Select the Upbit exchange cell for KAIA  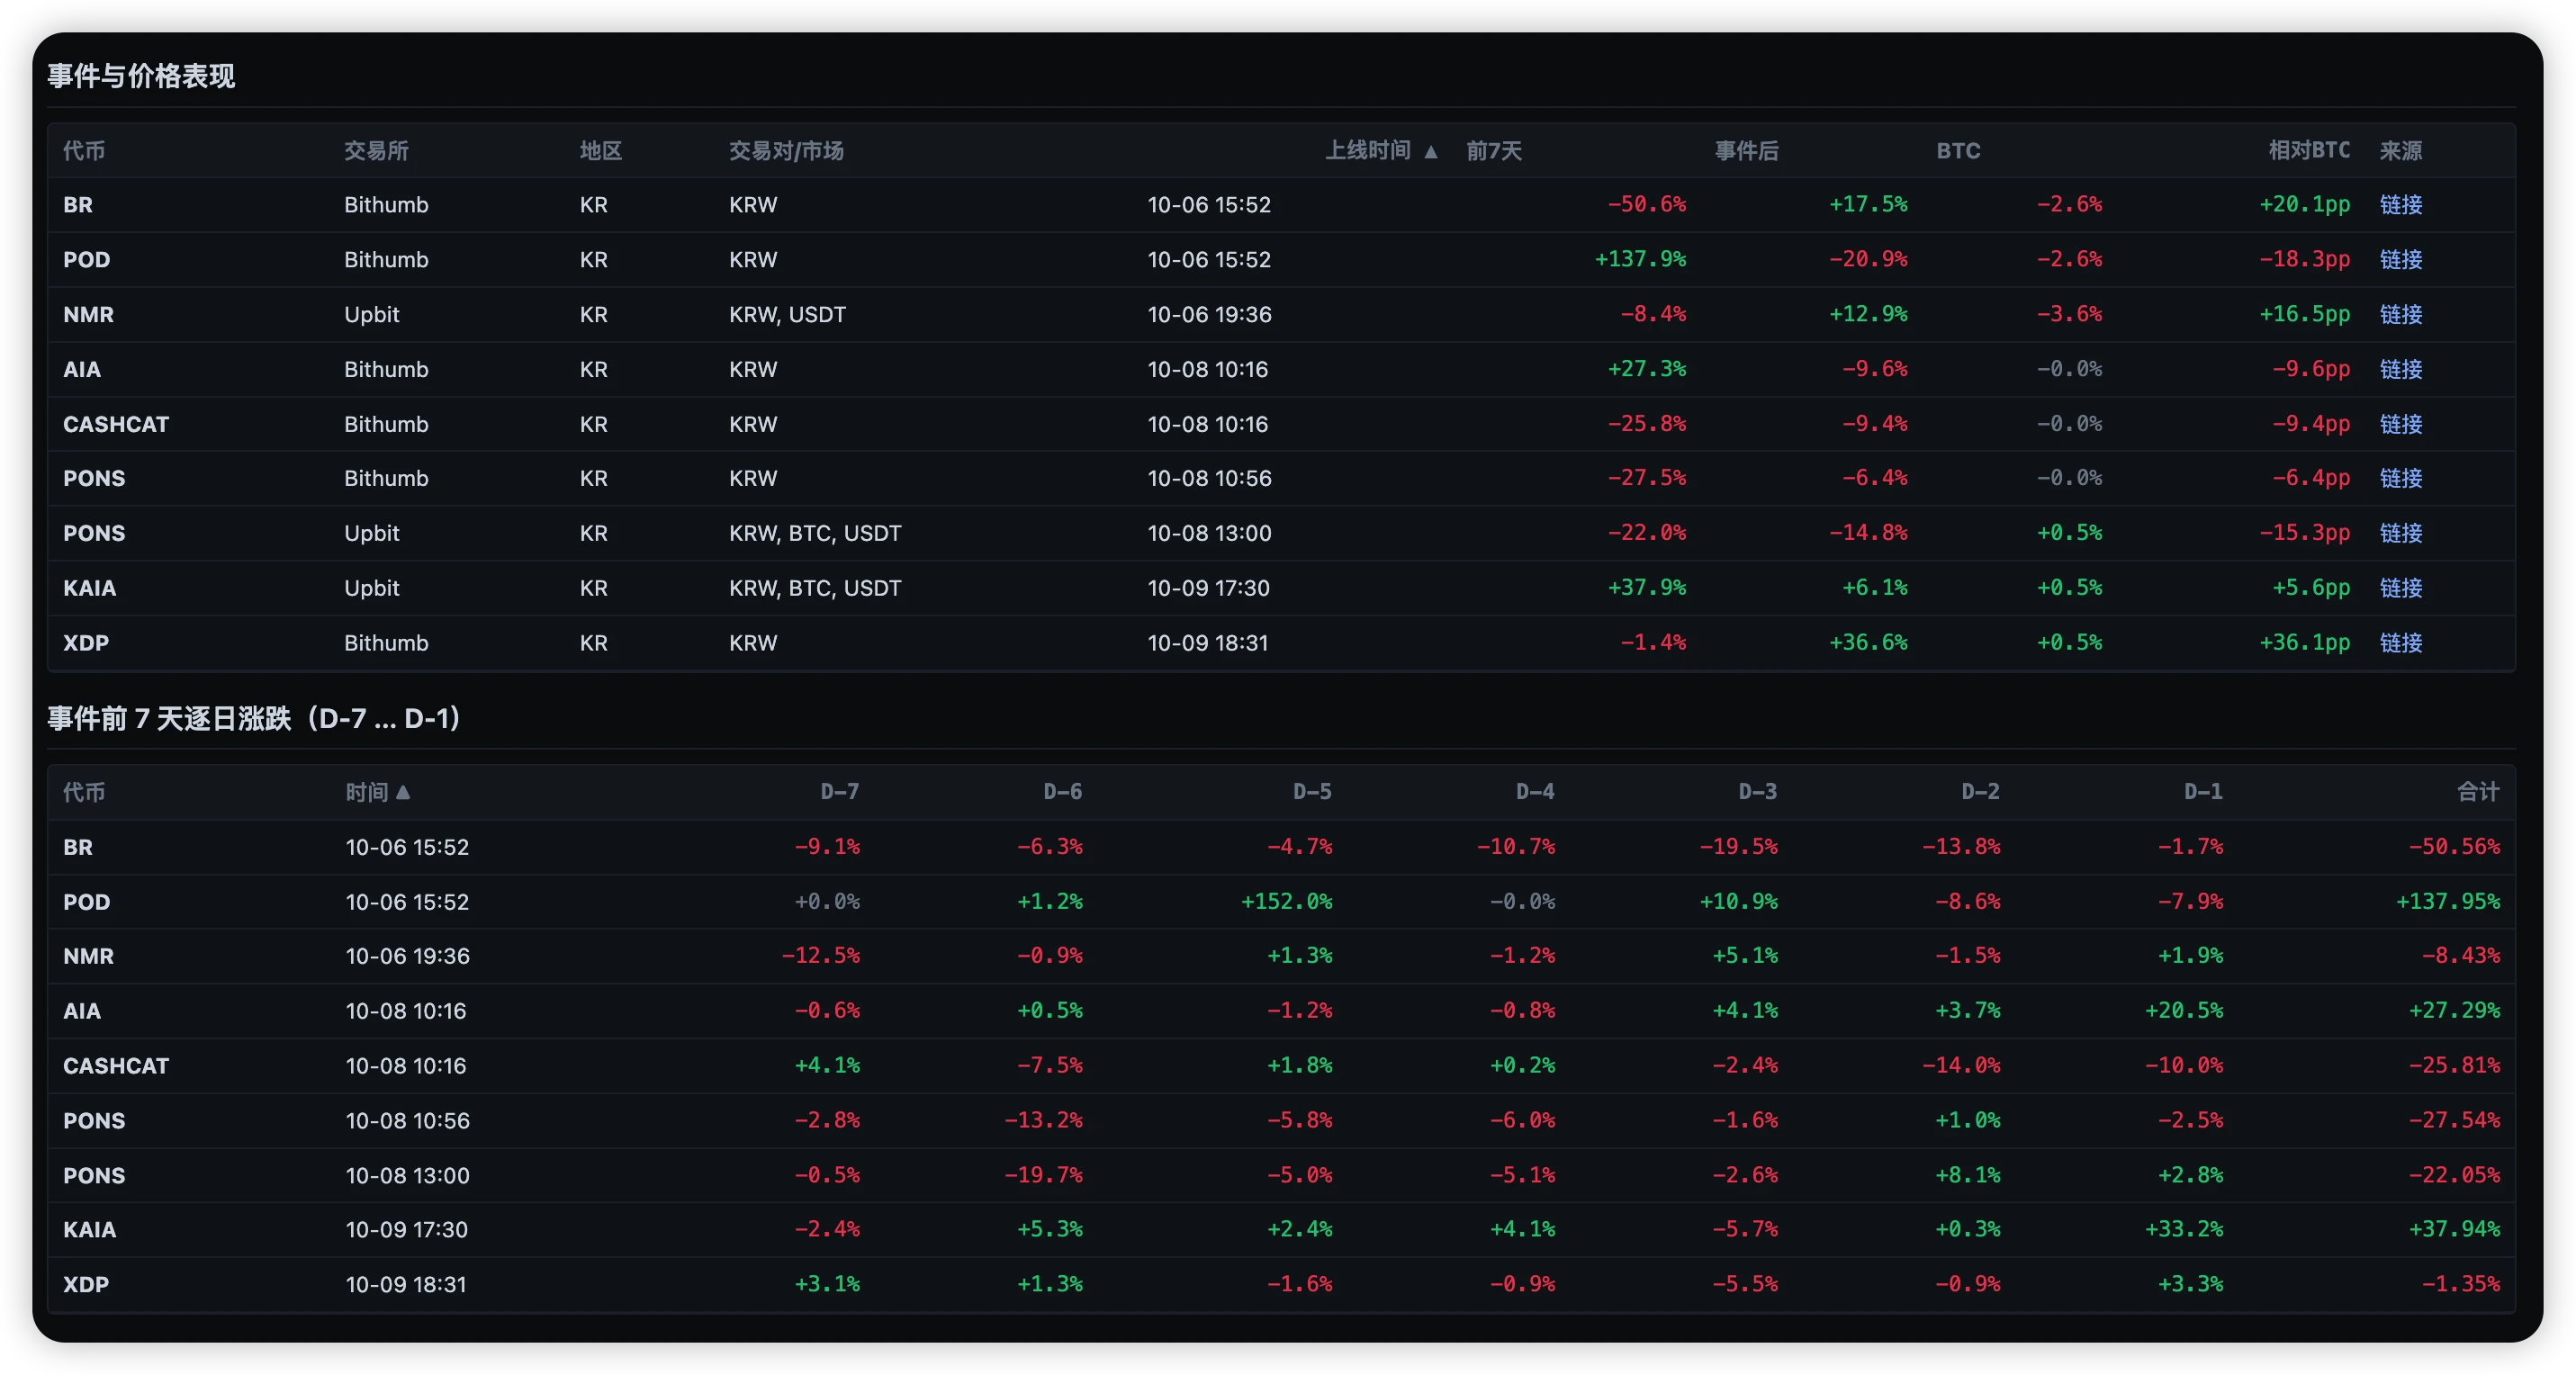pyautogui.click(x=372, y=589)
